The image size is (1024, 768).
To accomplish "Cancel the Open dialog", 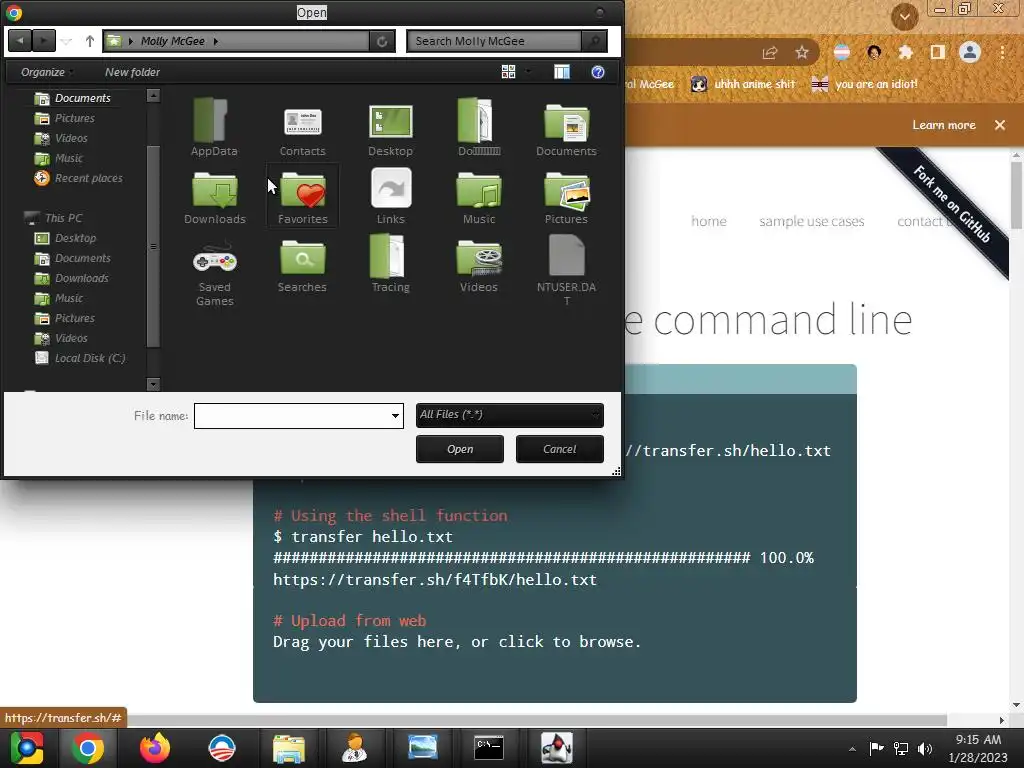I will 560,449.
